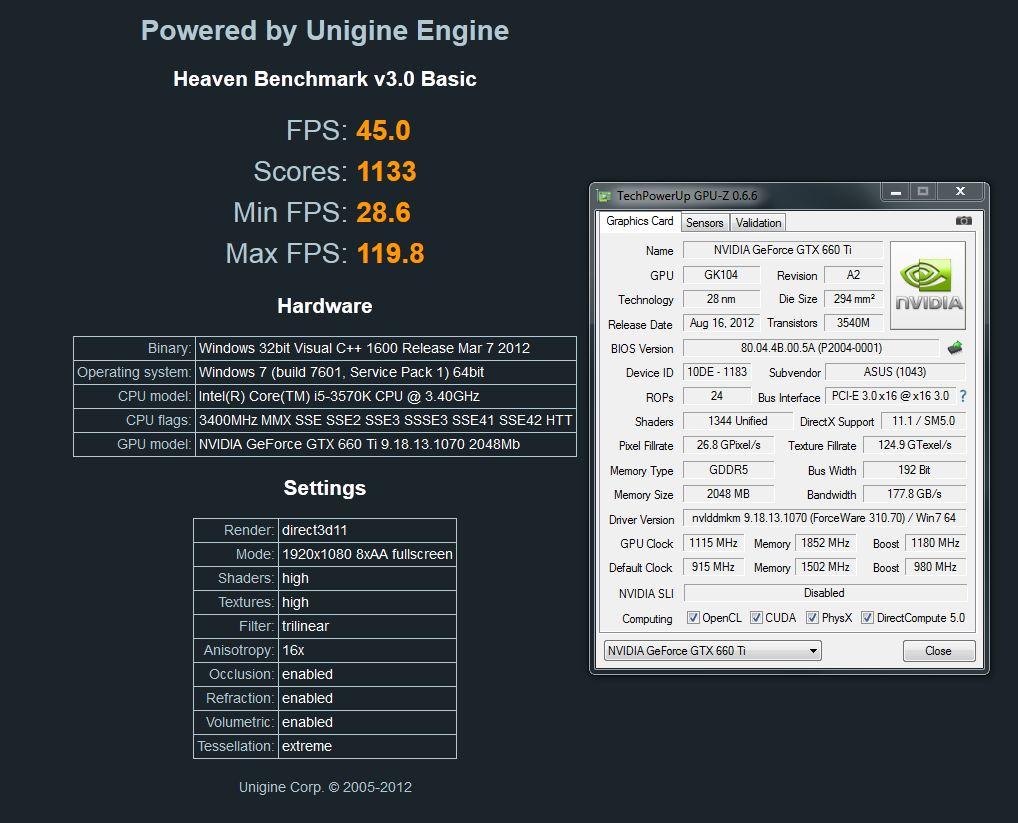Click the Bandwidth value 177.8 GB/s
1018x823 pixels.
pos(915,494)
